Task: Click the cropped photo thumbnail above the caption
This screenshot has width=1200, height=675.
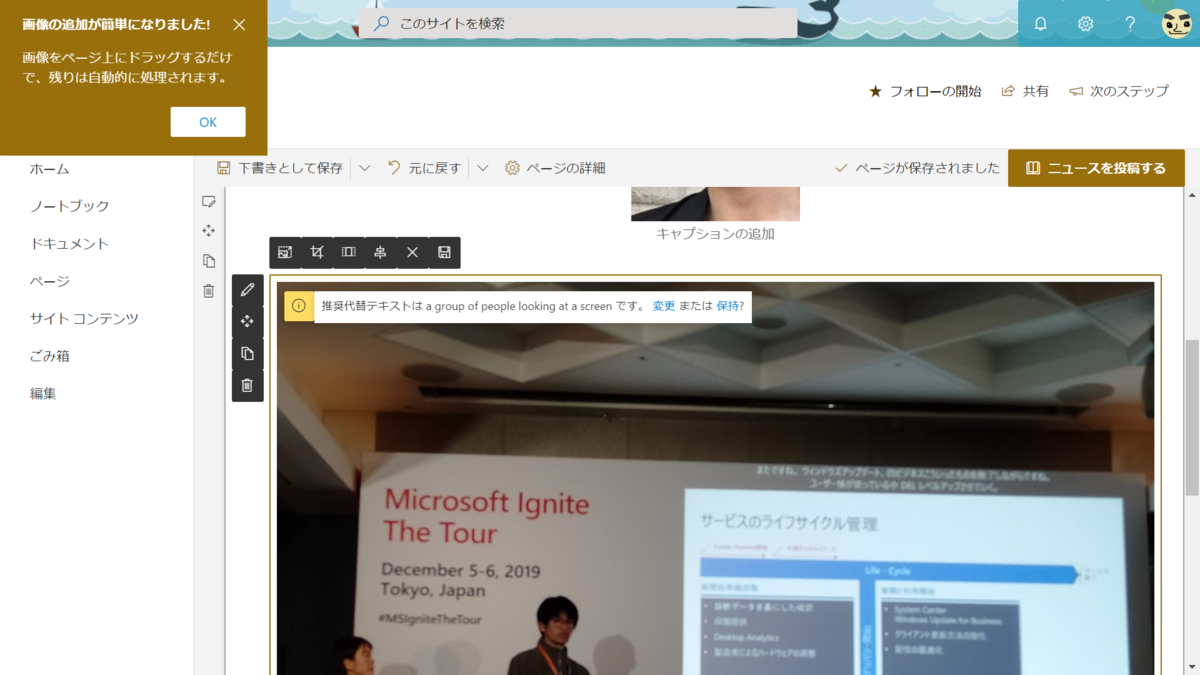Action: click(x=715, y=203)
